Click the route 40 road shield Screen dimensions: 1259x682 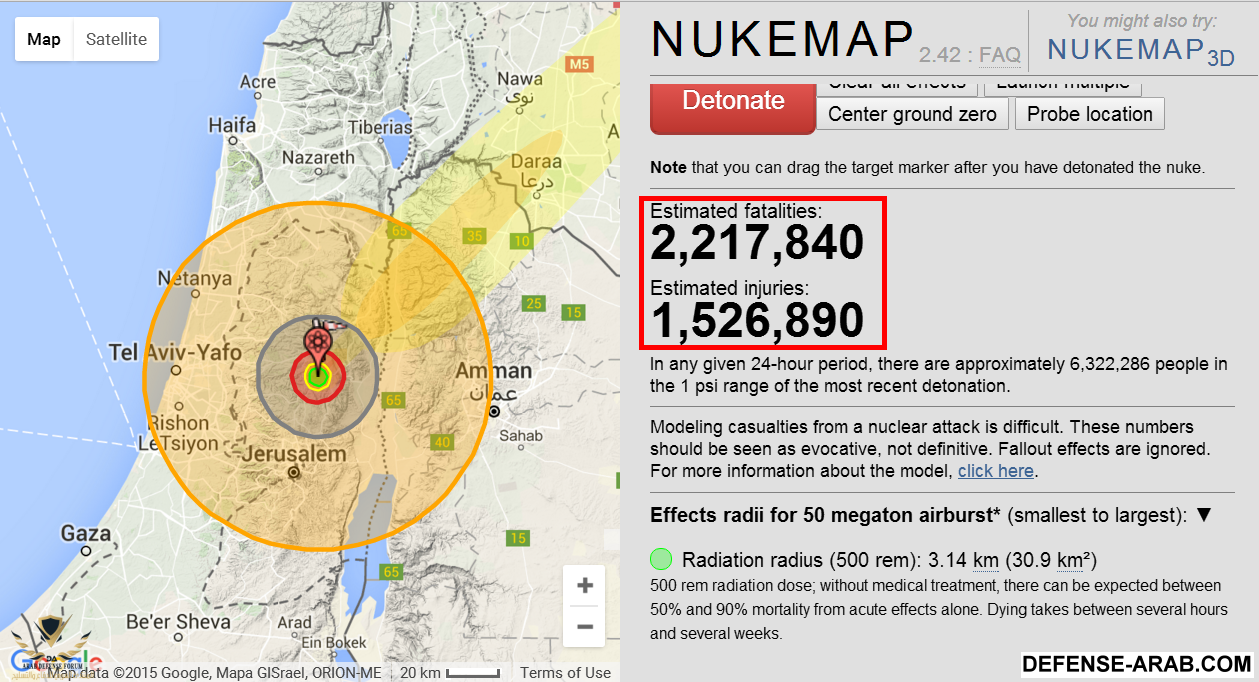(442, 442)
